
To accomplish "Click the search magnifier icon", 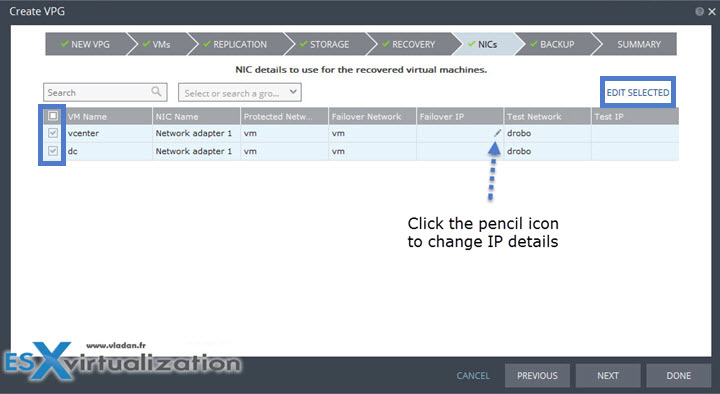I will click(x=156, y=92).
